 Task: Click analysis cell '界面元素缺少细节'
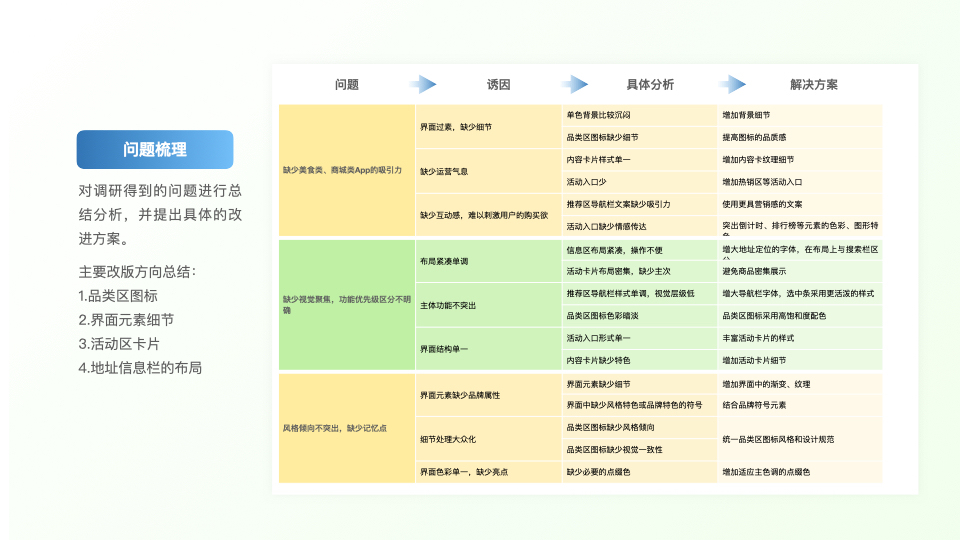coord(639,384)
